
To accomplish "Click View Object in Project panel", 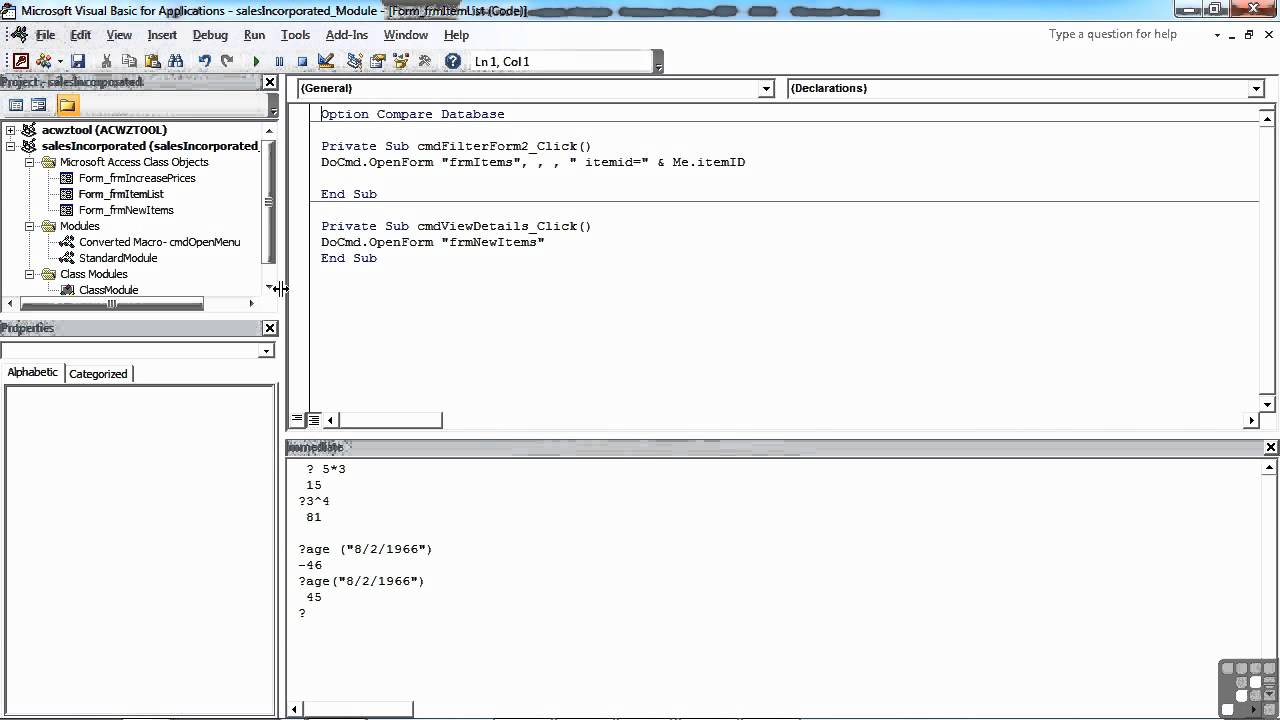I will coord(39,105).
